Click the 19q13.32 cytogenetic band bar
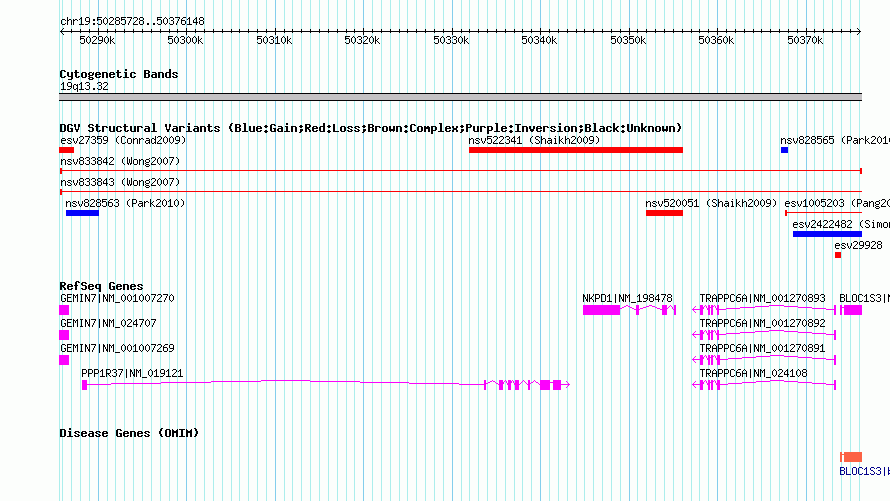Image resolution: width=890 pixels, height=501 pixels. (x=461, y=97)
